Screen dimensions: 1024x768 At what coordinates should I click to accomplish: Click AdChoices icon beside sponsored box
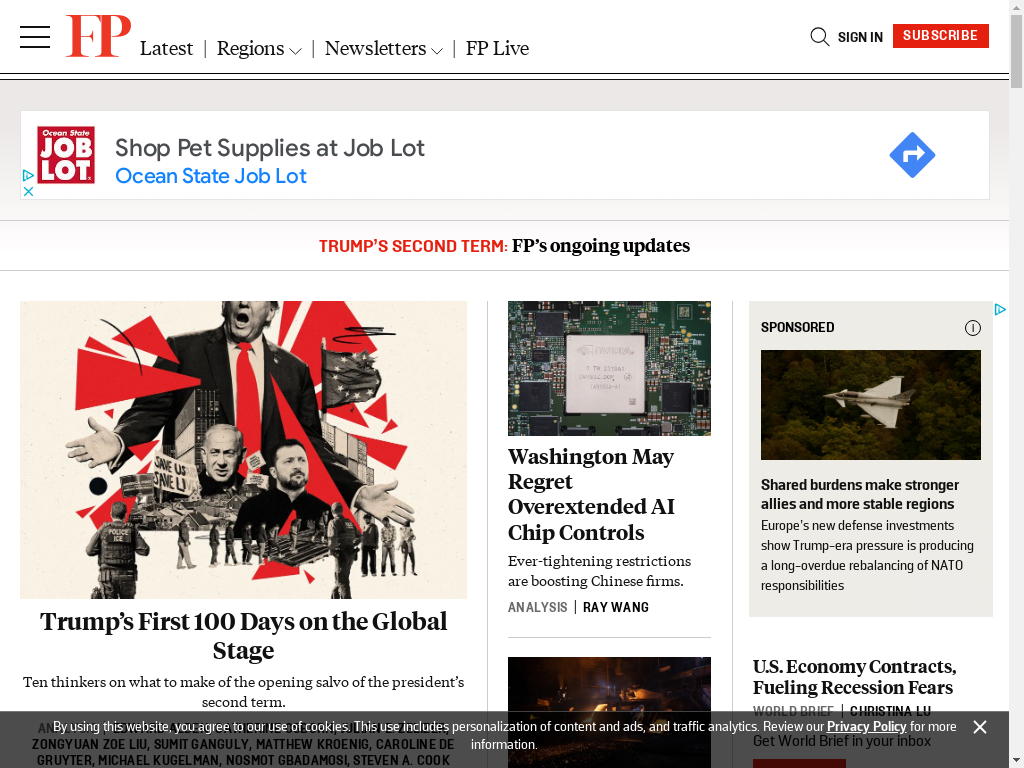[1000, 310]
